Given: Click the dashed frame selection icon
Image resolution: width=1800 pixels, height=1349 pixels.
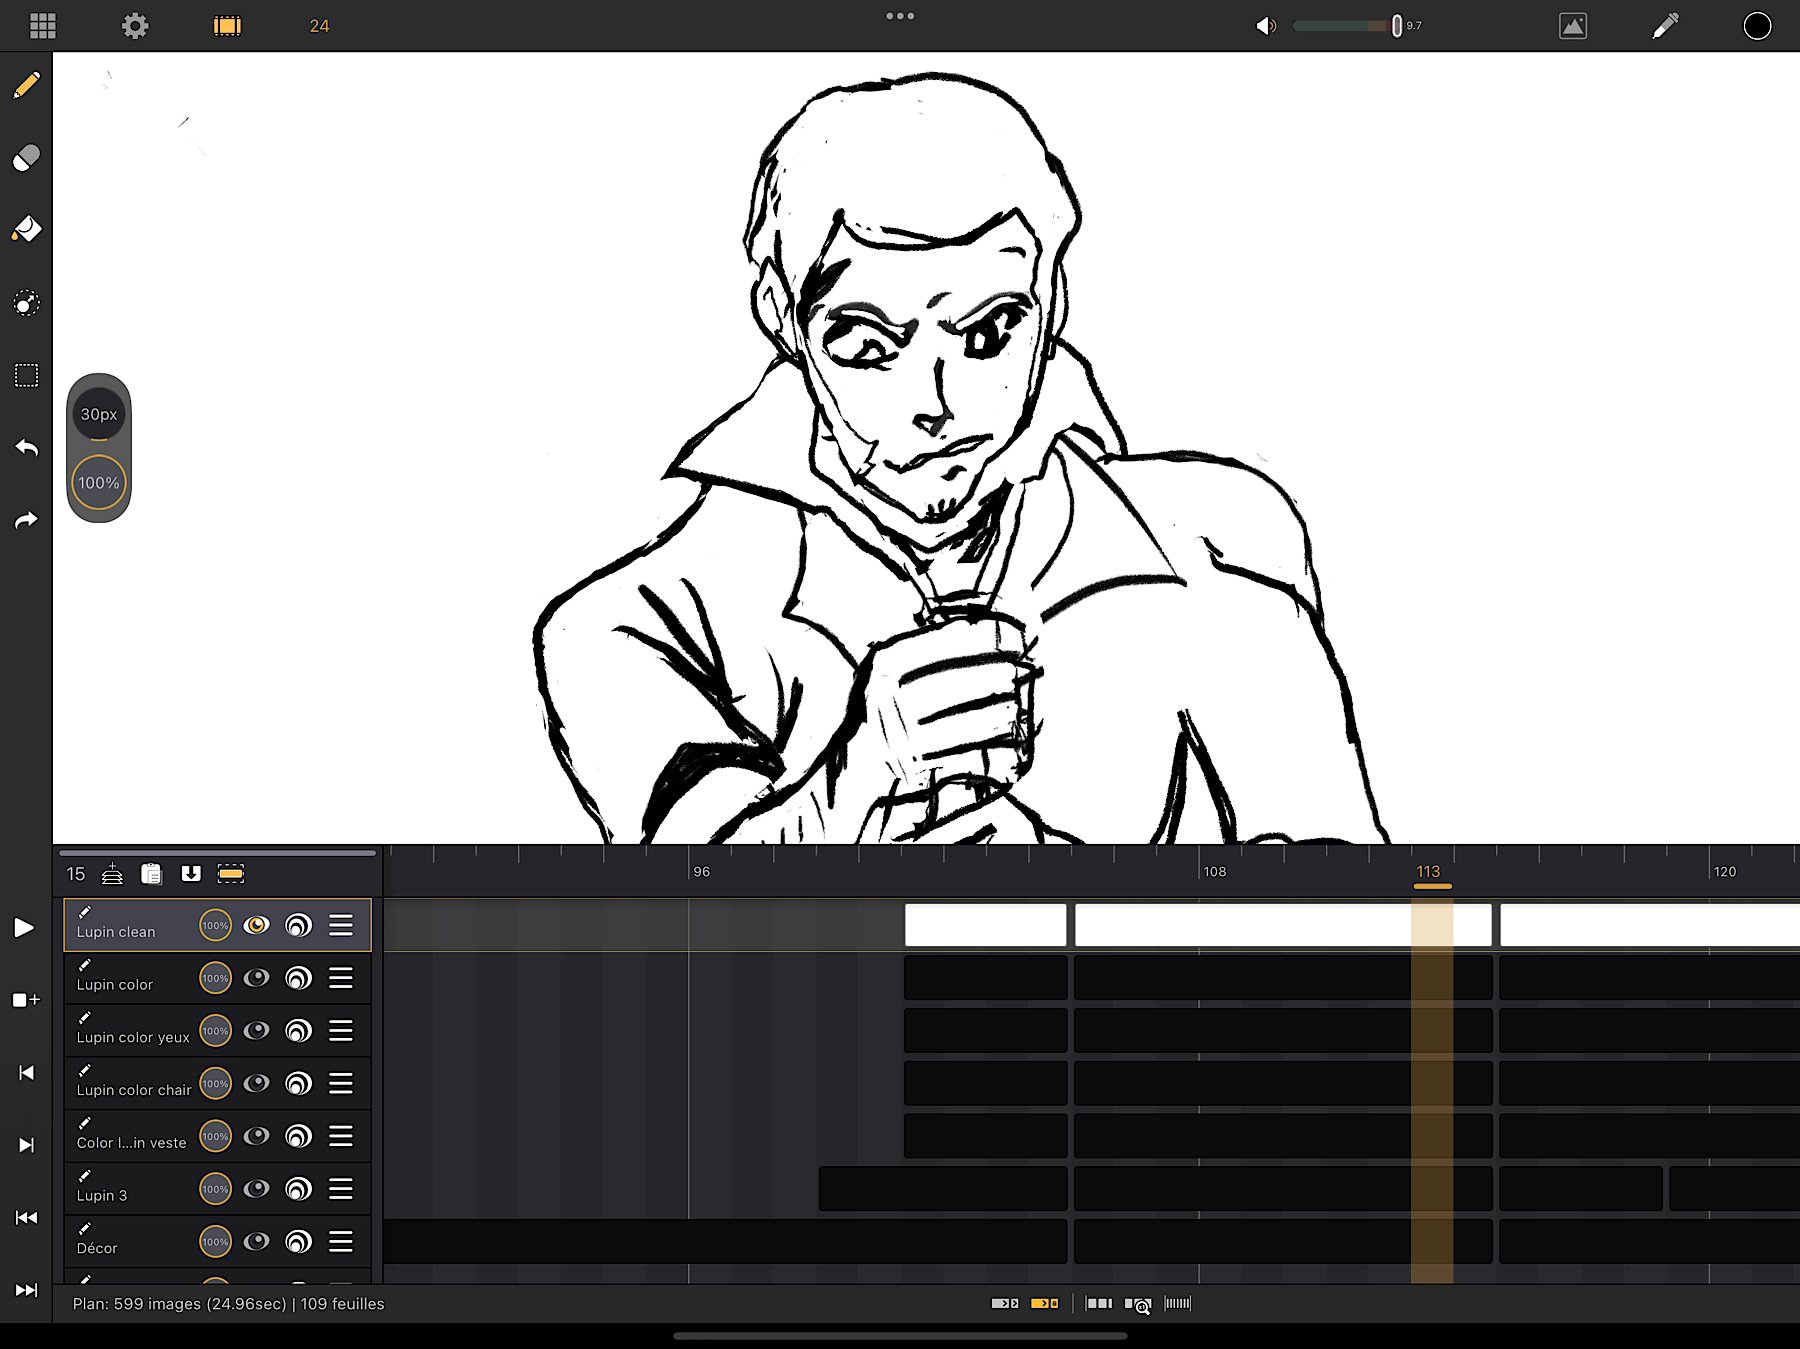Looking at the screenshot, I should [x=231, y=874].
